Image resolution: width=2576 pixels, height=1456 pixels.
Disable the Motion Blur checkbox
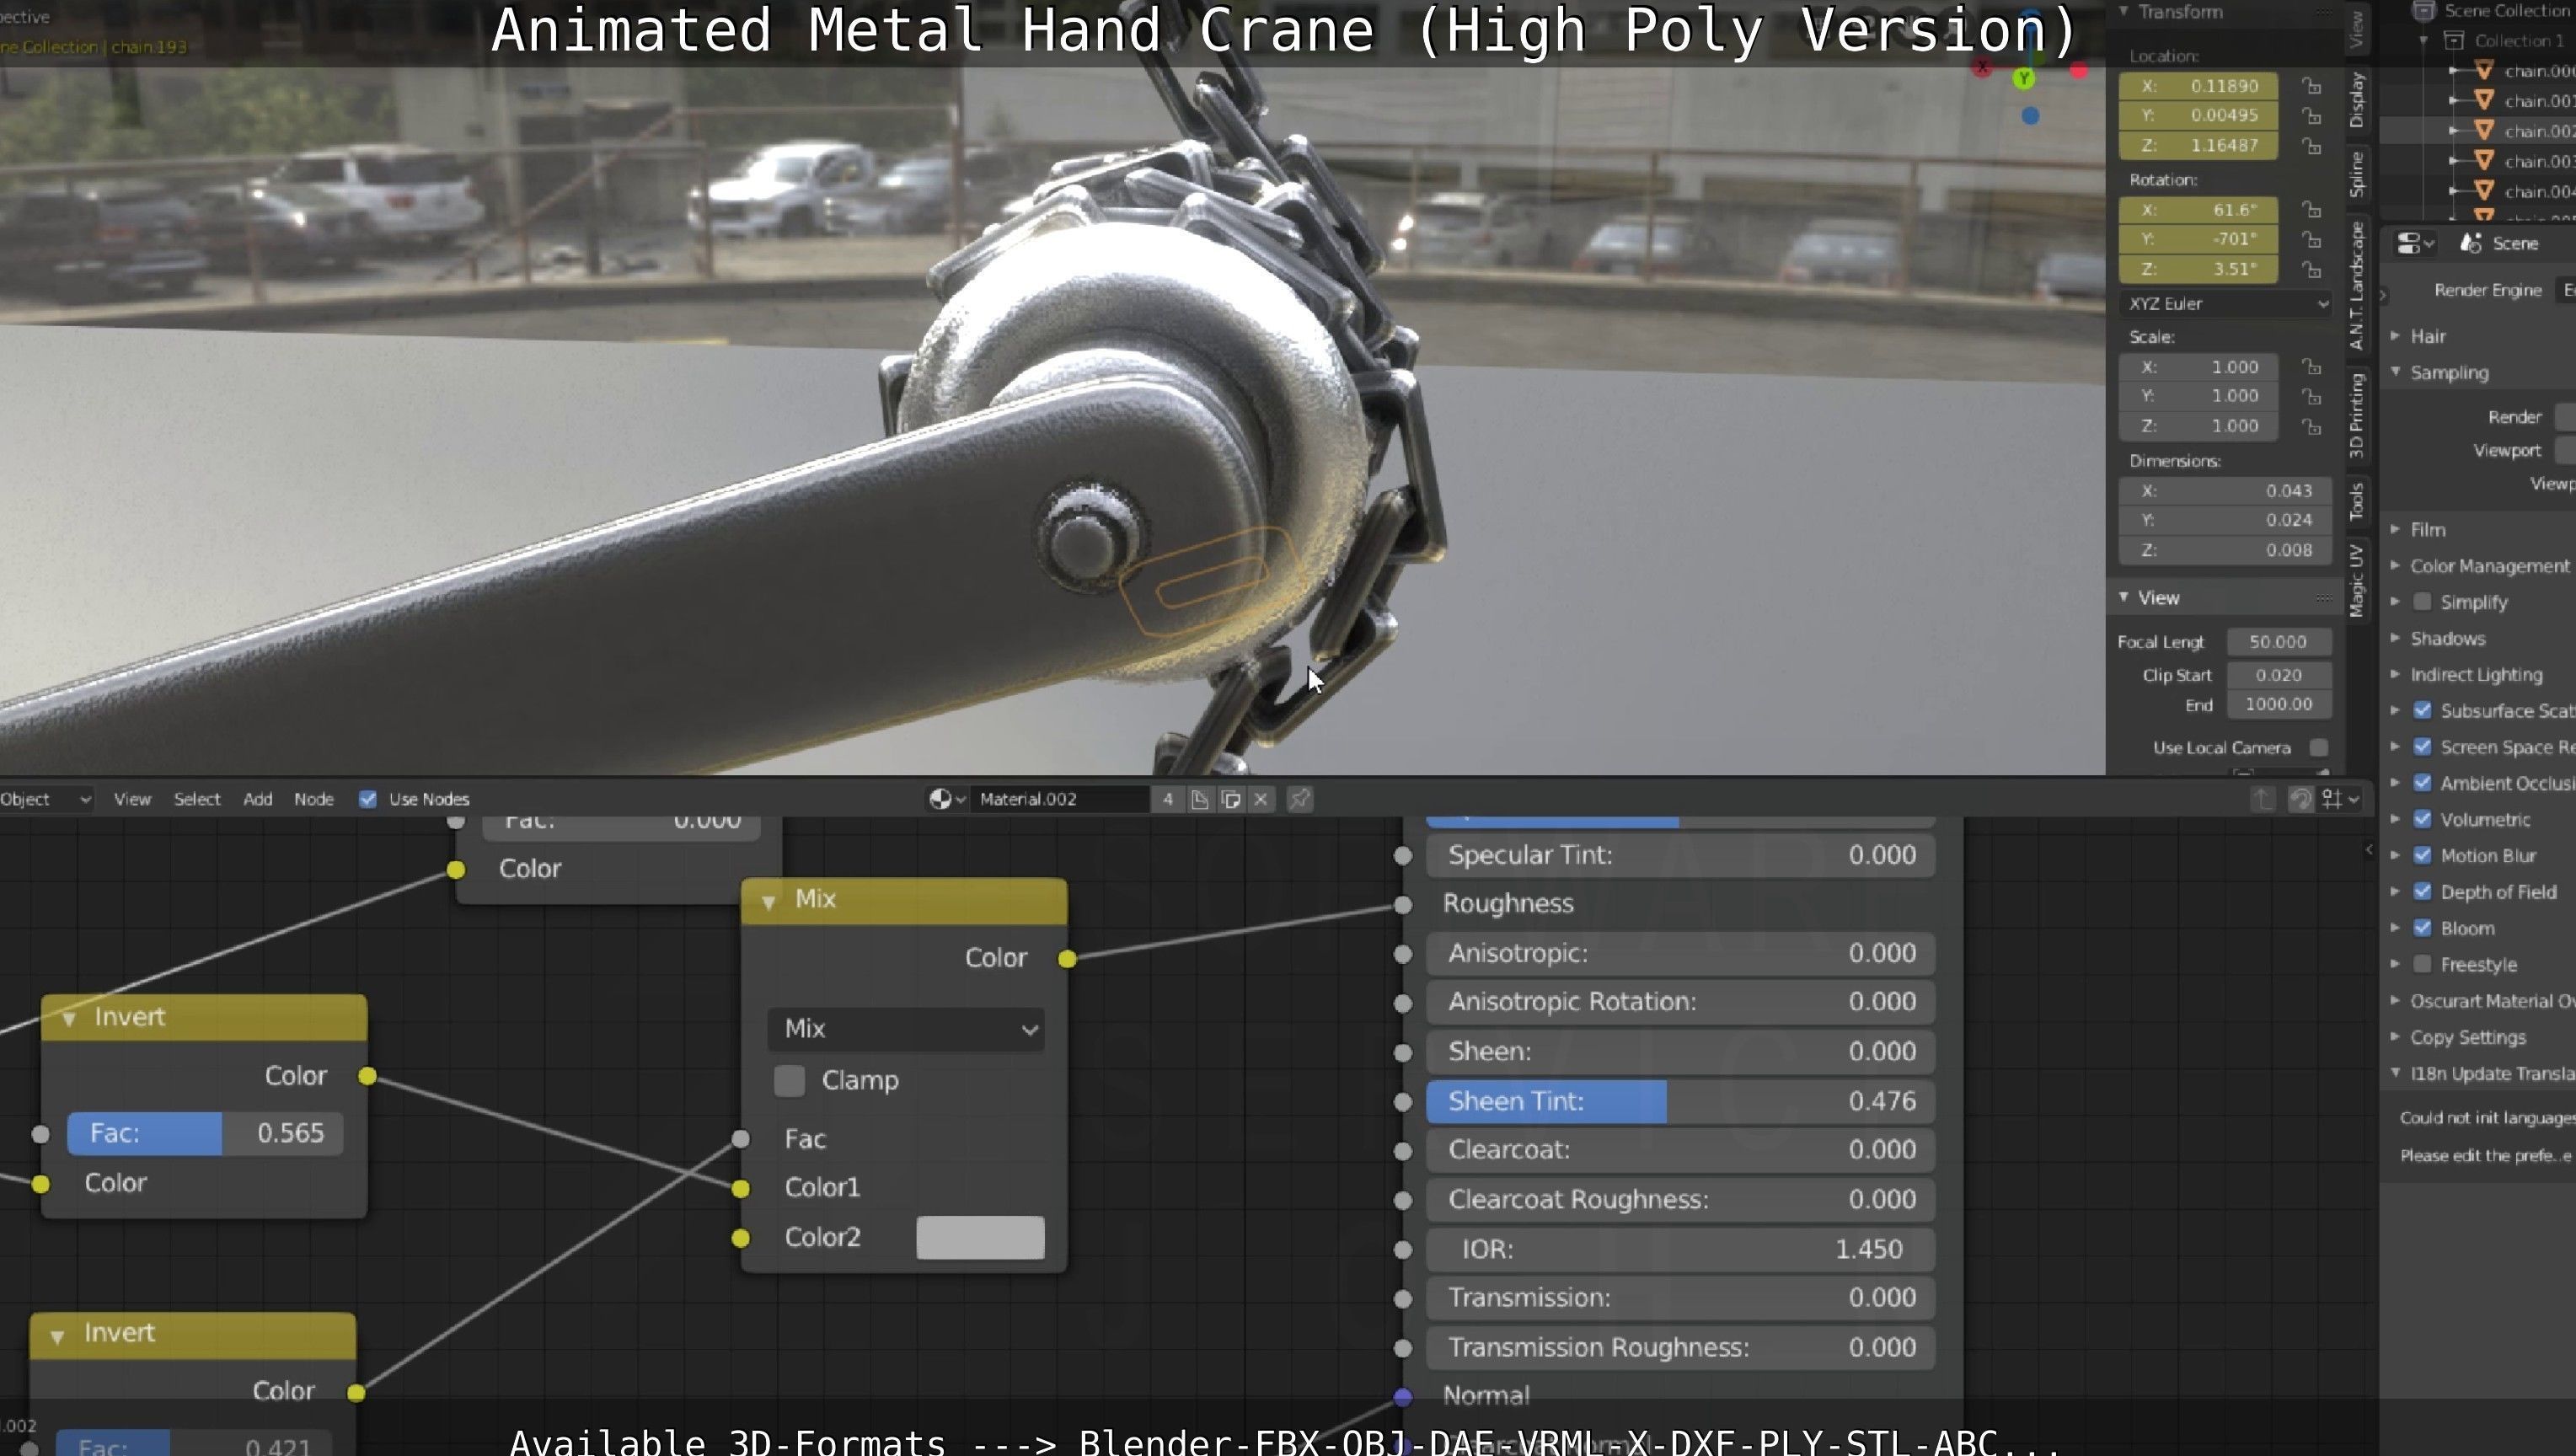2422,855
